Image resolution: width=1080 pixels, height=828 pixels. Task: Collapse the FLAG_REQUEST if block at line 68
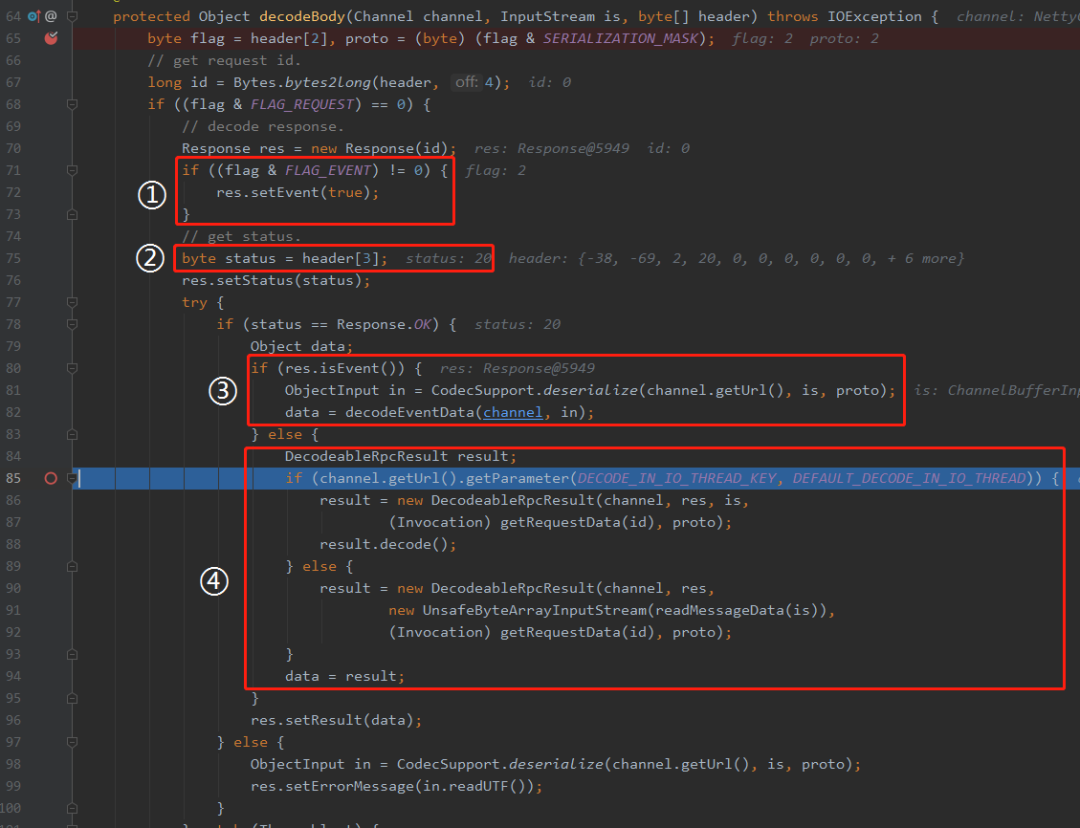coord(72,104)
